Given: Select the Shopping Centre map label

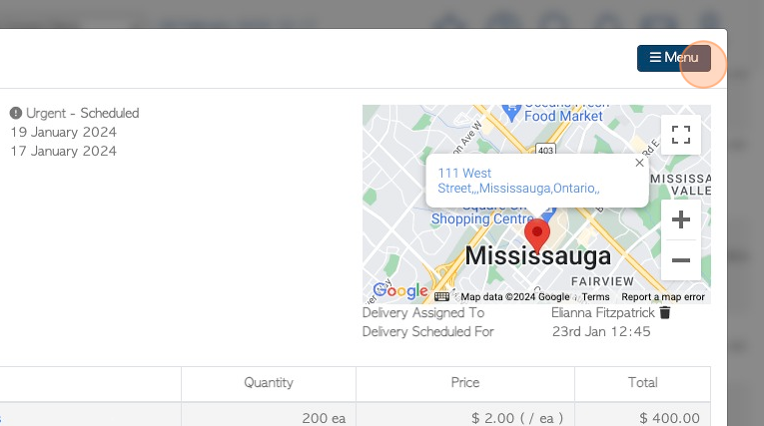Looking at the screenshot, I should tap(482, 219).
